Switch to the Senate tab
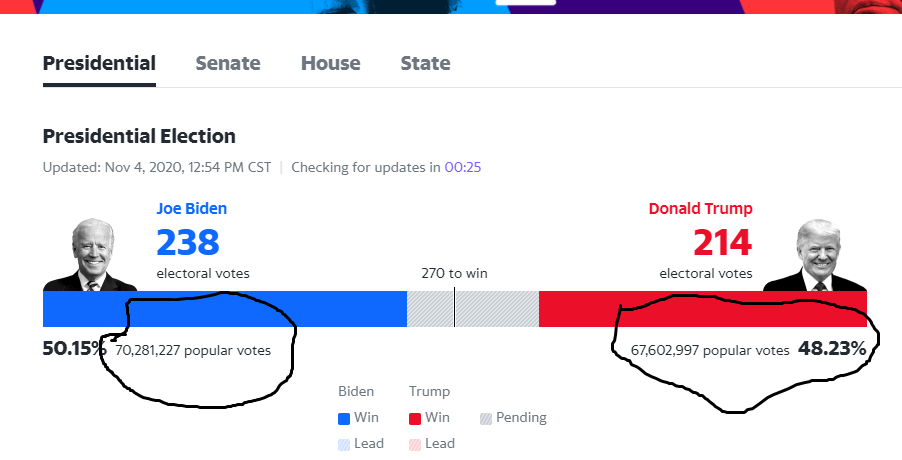The width and height of the screenshot is (902, 460). tap(228, 64)
